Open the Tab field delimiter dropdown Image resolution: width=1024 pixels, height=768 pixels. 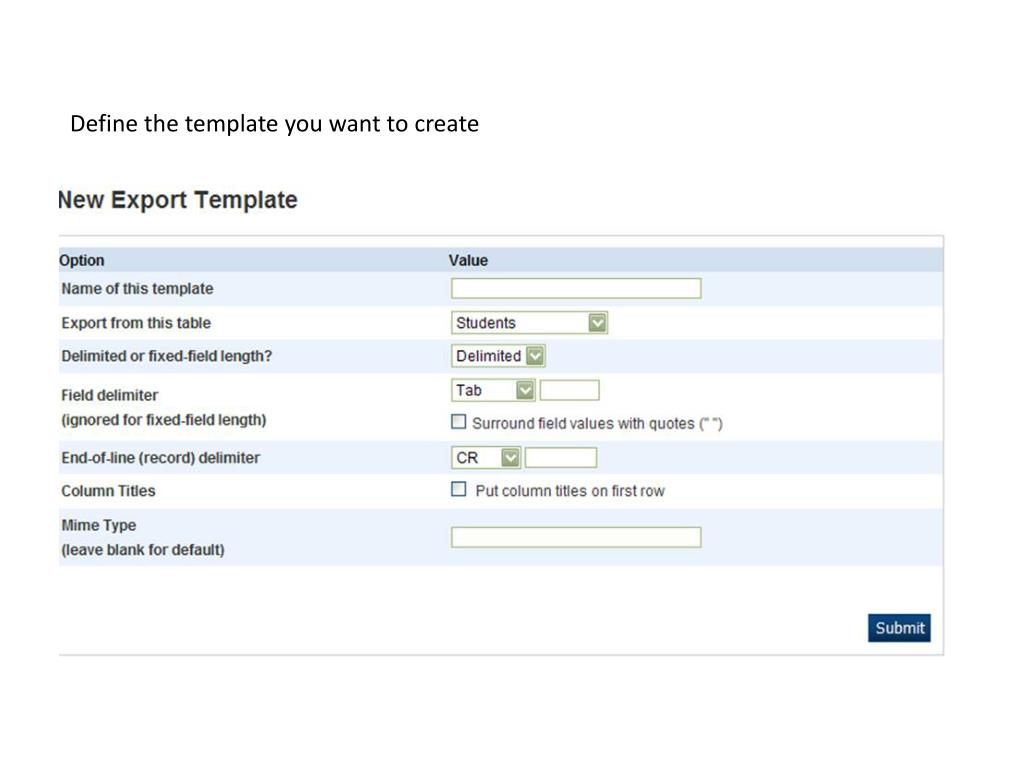pyautogui.click(x=493, y=391)
